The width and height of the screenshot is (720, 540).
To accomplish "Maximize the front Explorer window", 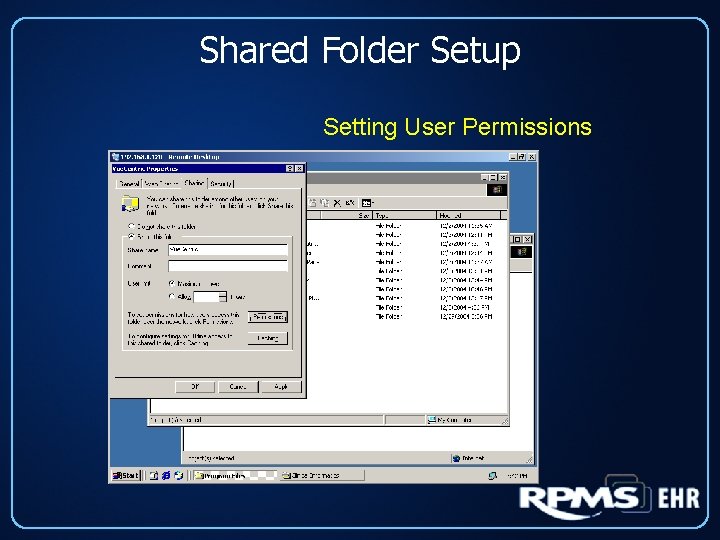I will [494, 177].
